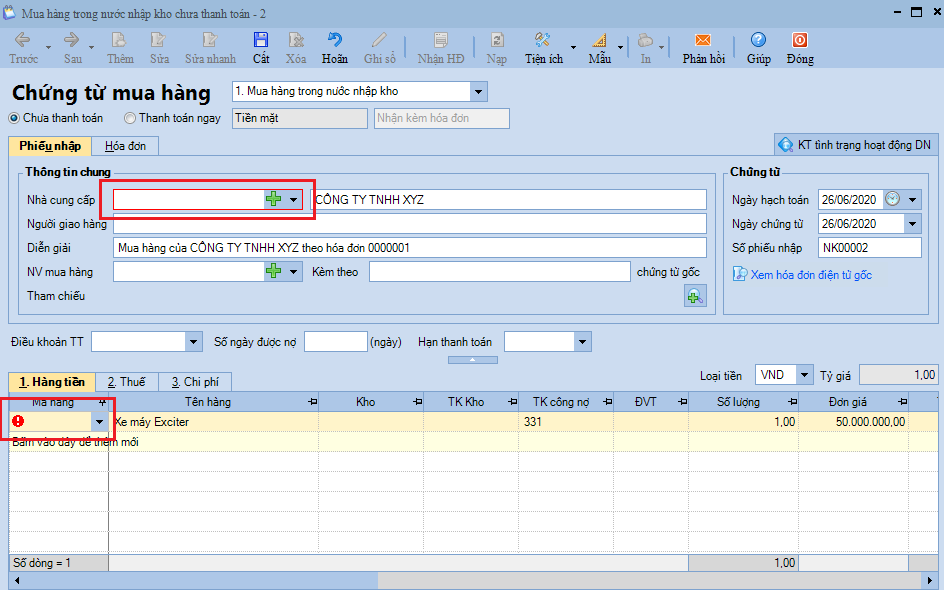Click the Diễn giải description field
The height and width of the screenshot is (590, 944).
[409, 247]
